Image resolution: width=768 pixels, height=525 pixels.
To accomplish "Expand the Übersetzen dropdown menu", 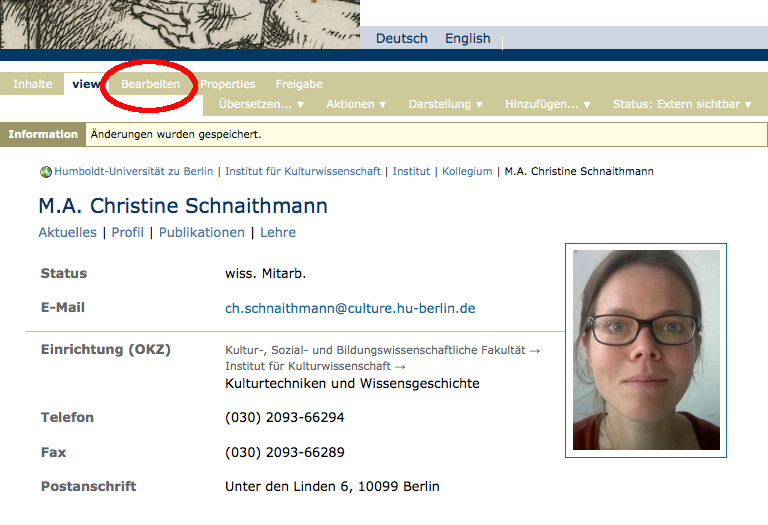I will click(x=261, y=104).
